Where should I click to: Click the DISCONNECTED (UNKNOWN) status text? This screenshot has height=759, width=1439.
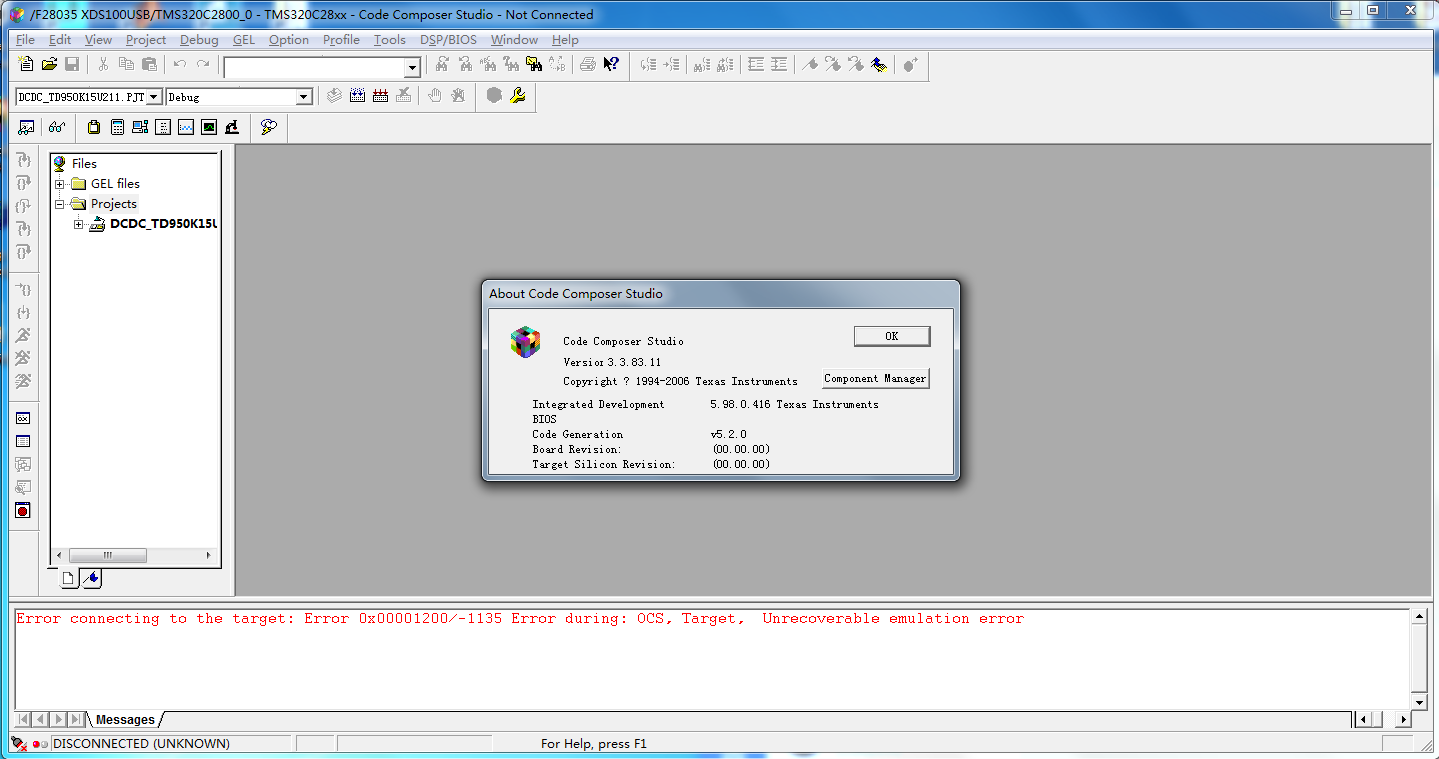click(x=141, y=744)
